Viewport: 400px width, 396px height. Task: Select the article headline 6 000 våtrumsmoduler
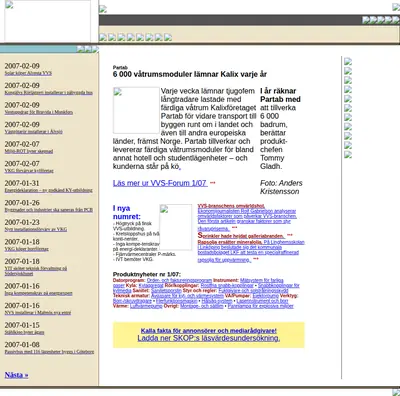pos(190,74)
